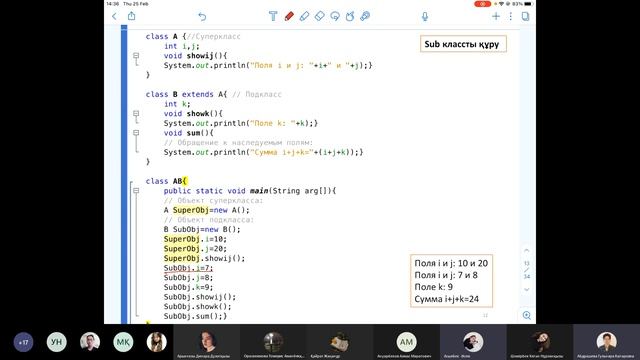Open the +17 more participants bubble
Viewport: 640px width, 360px height.
[x=23, y=342]
